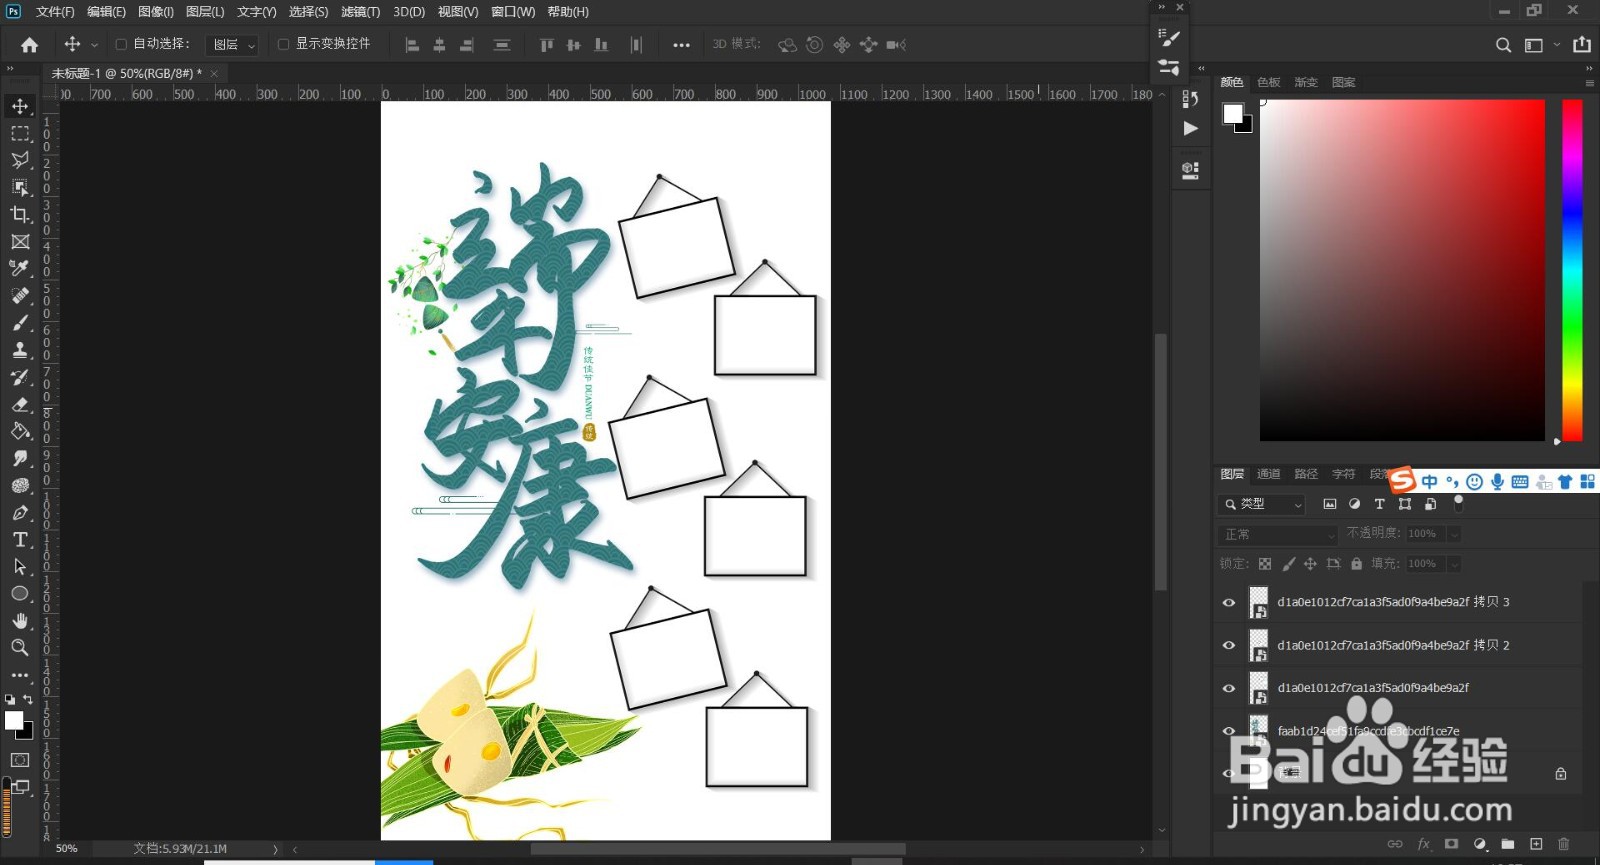Select the Eyedropper tool
1600x865 pixels.
coord(20,268)
